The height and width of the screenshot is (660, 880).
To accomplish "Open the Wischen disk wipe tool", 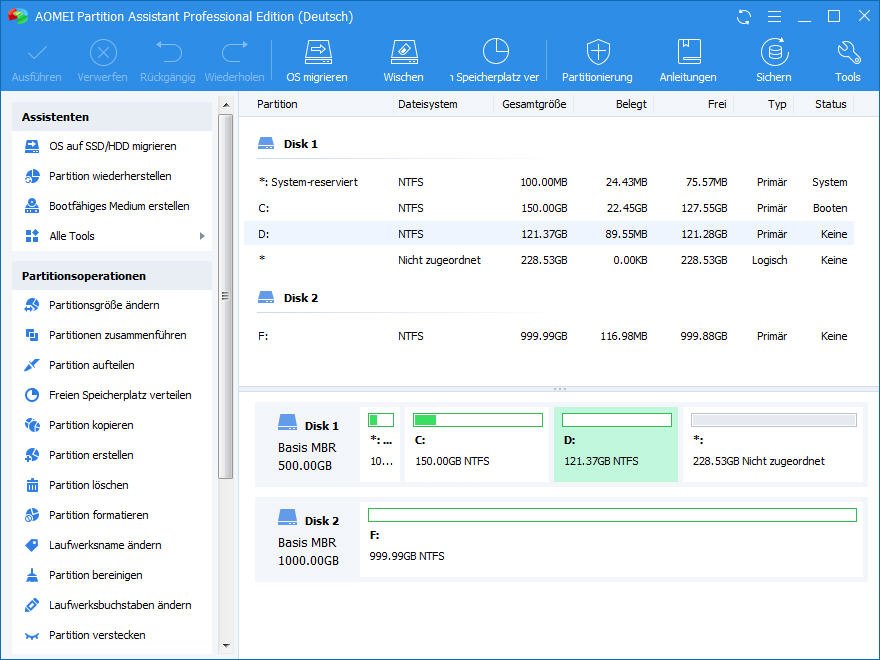I will pos(403,60).
